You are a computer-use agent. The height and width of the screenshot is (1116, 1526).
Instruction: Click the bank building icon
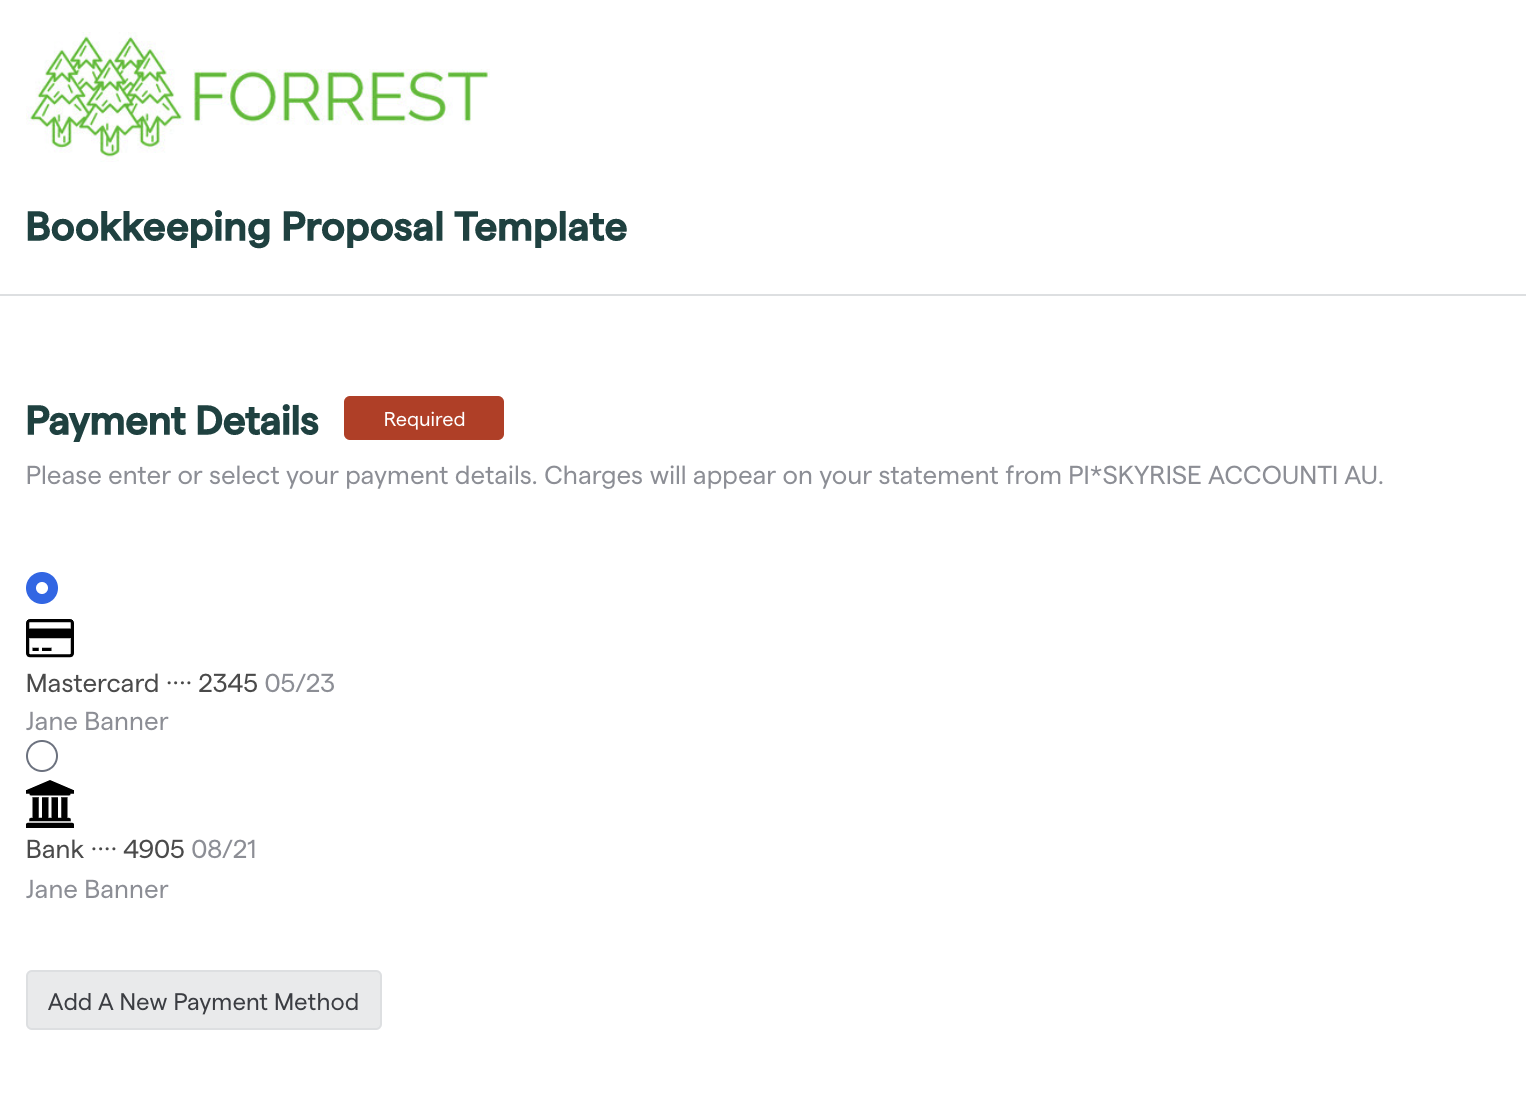pyautogui.click(x=50, y=804)
